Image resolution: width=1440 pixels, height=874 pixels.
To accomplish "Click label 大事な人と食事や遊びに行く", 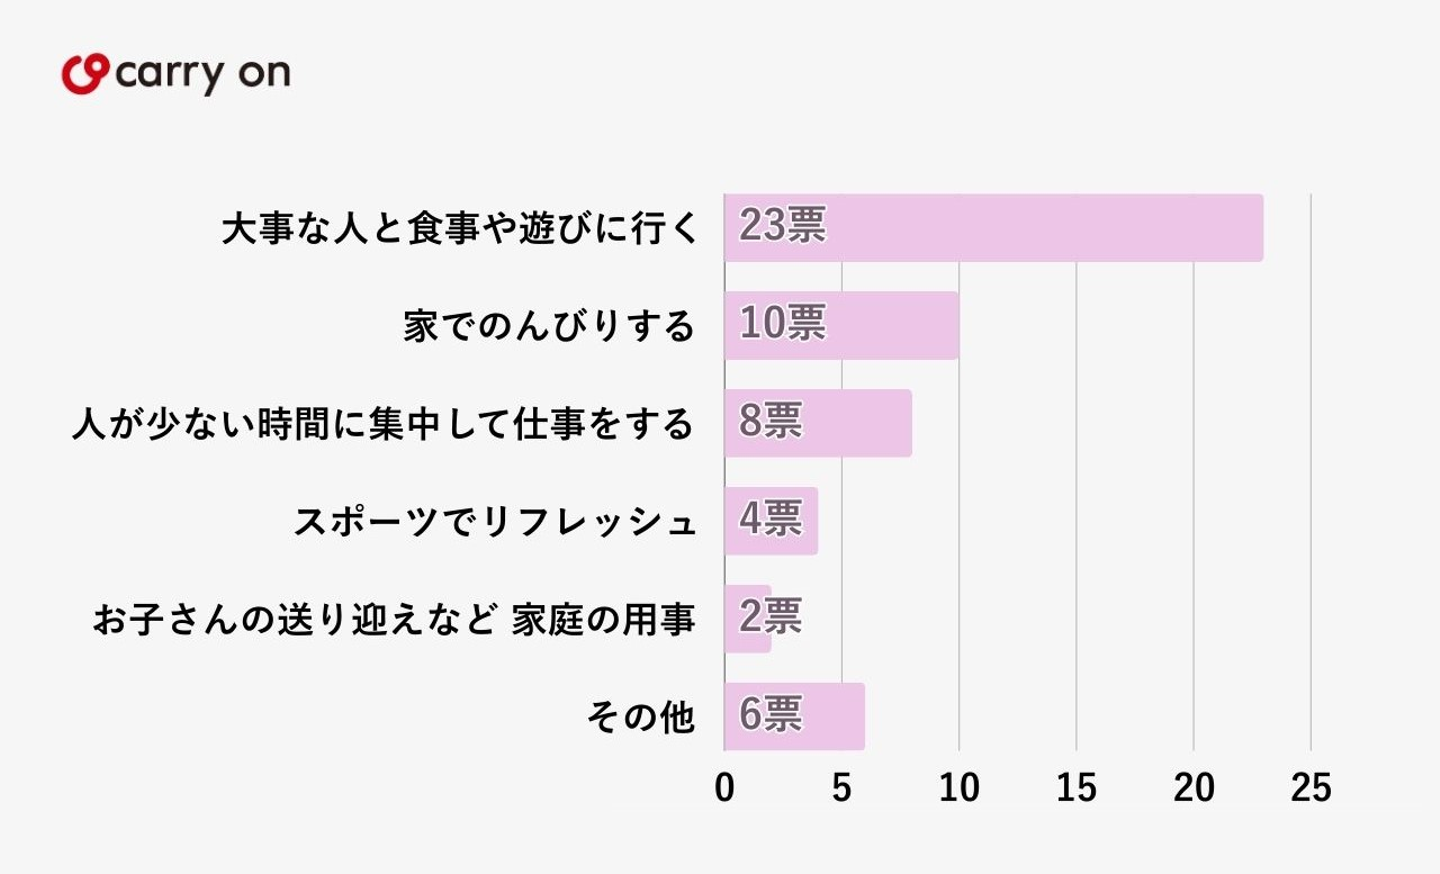I will point(459,228).
